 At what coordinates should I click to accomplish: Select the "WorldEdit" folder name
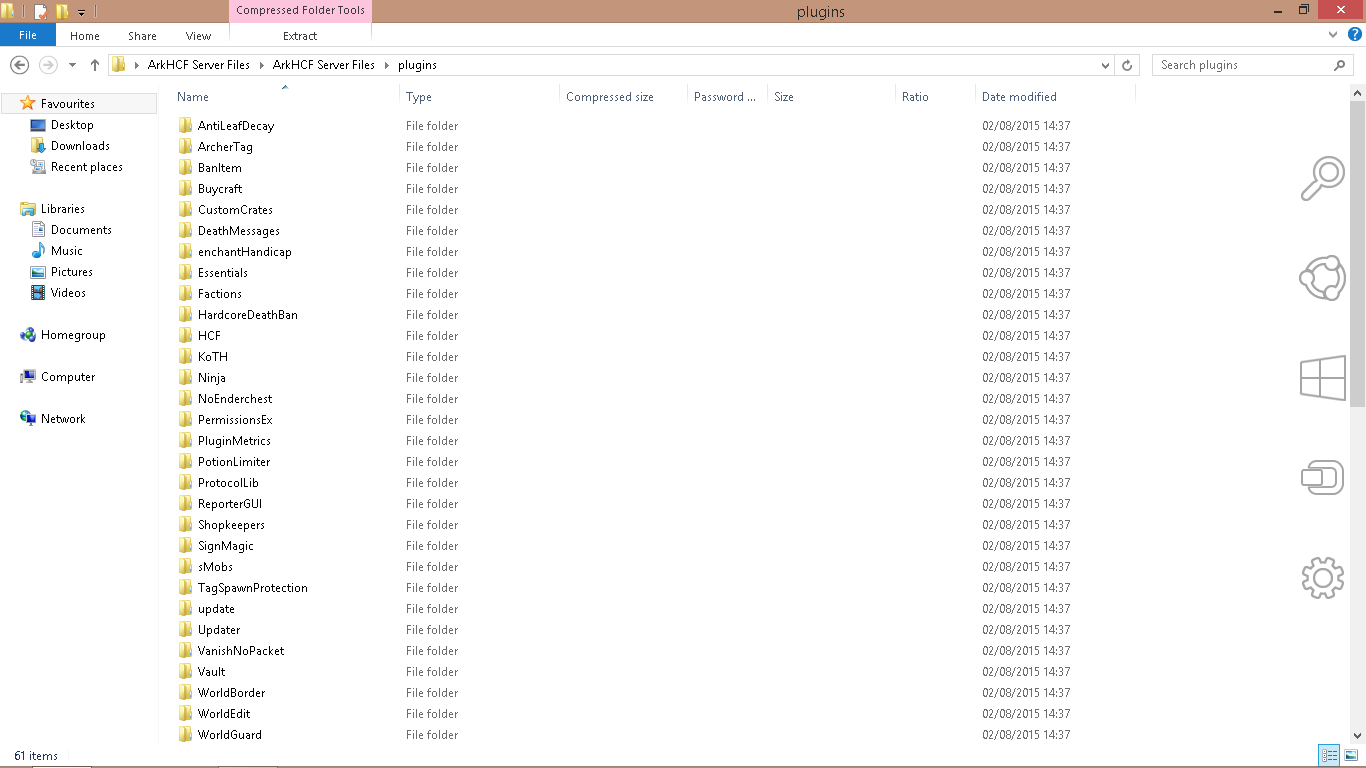coord(224,714)
